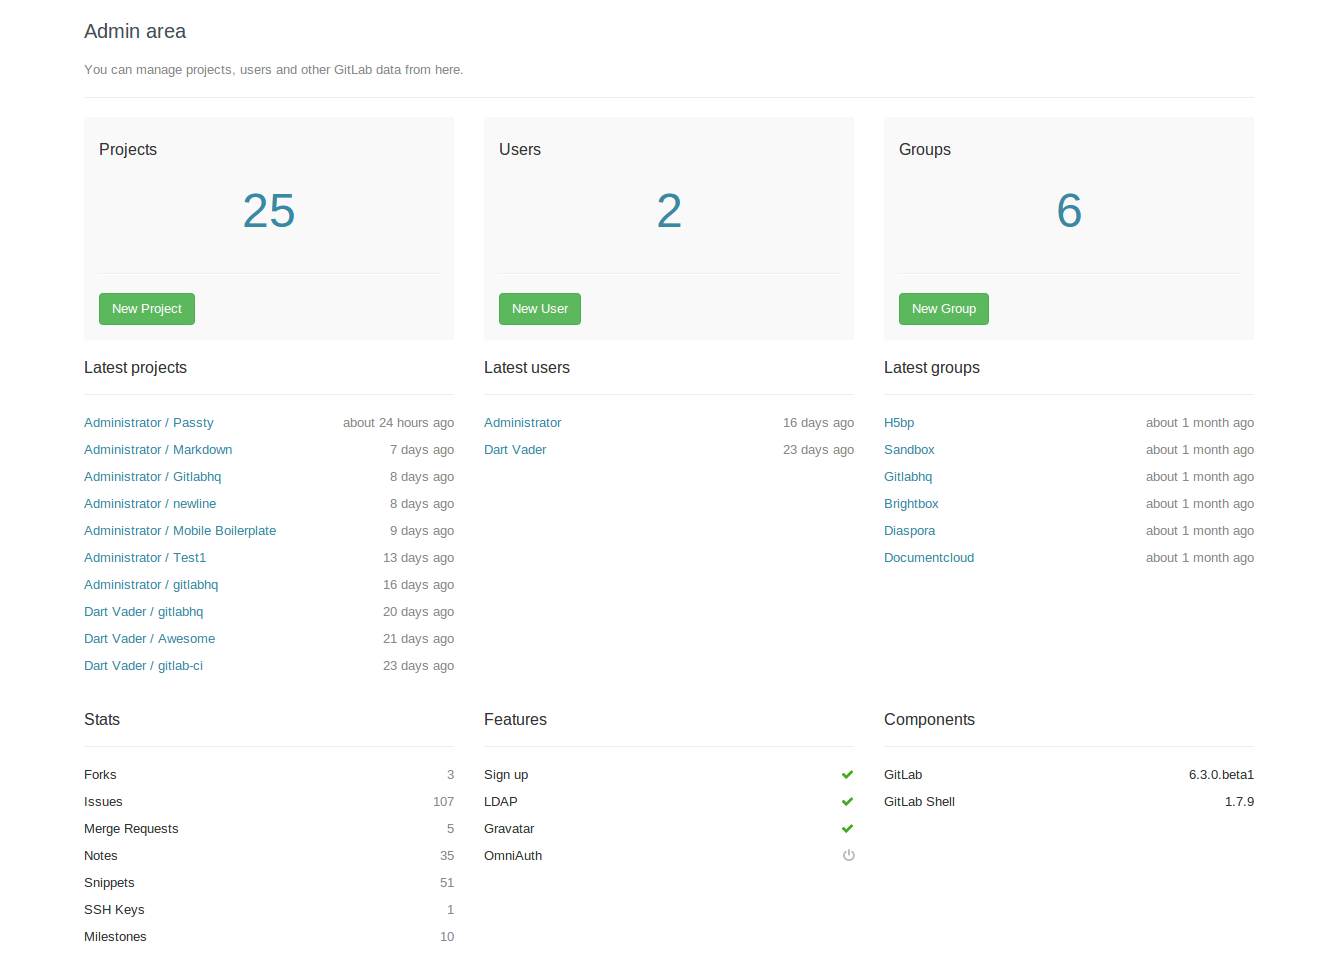Open the Brightbox group
1337x965 pixels.
(x=911, y=504)
